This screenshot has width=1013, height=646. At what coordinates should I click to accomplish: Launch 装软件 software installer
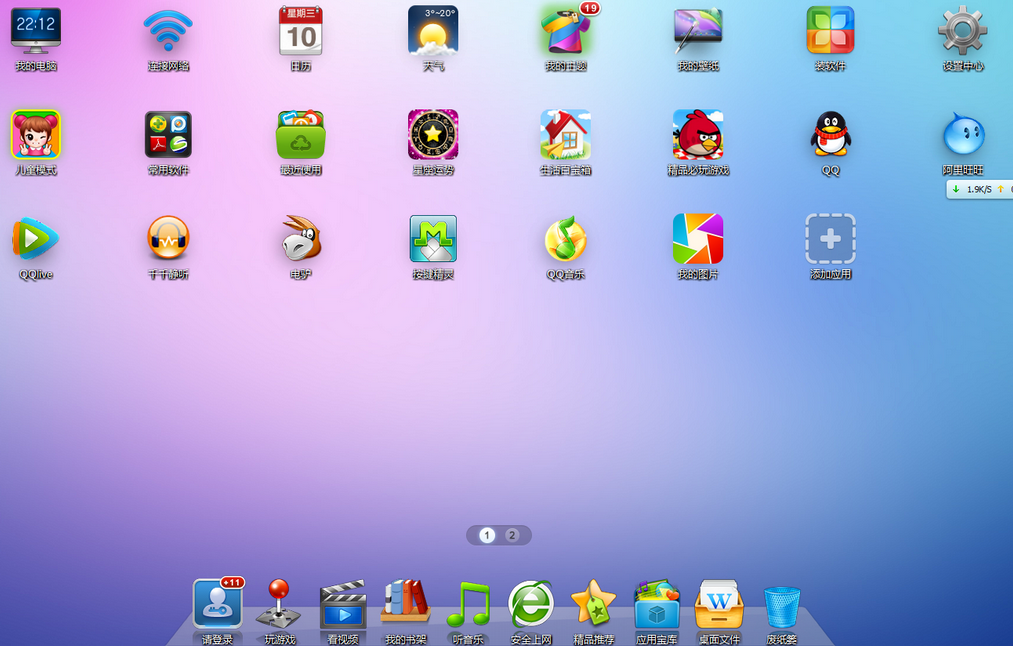830,30
